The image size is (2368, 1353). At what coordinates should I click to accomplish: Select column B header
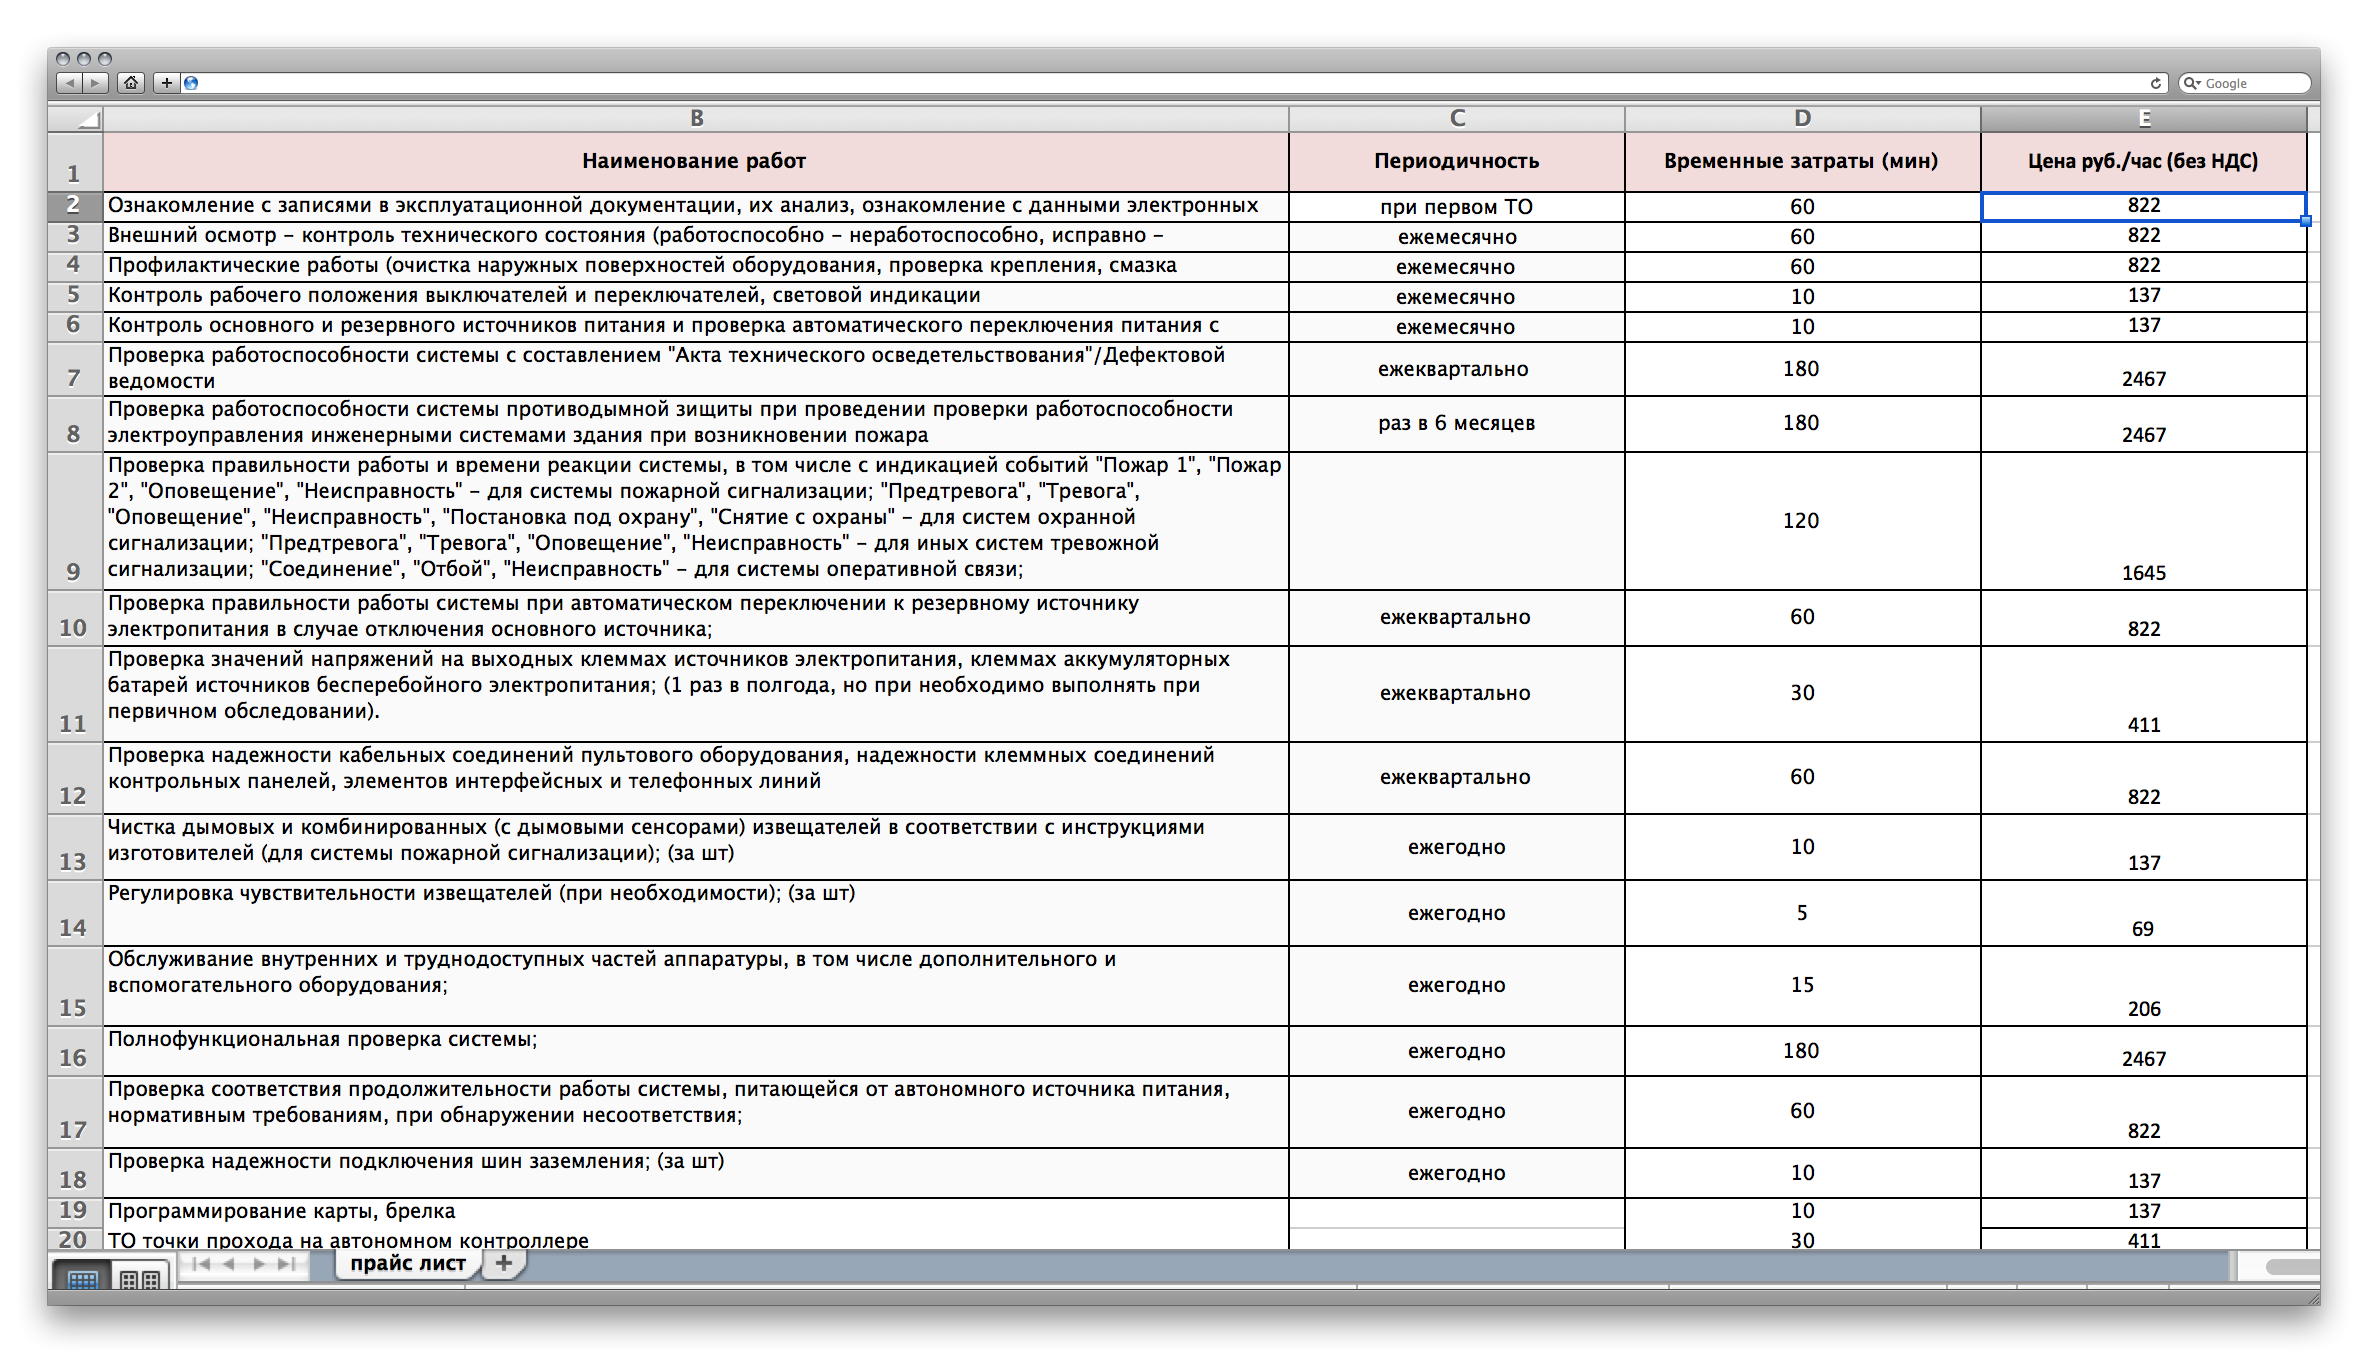click(x=696, y=119)
